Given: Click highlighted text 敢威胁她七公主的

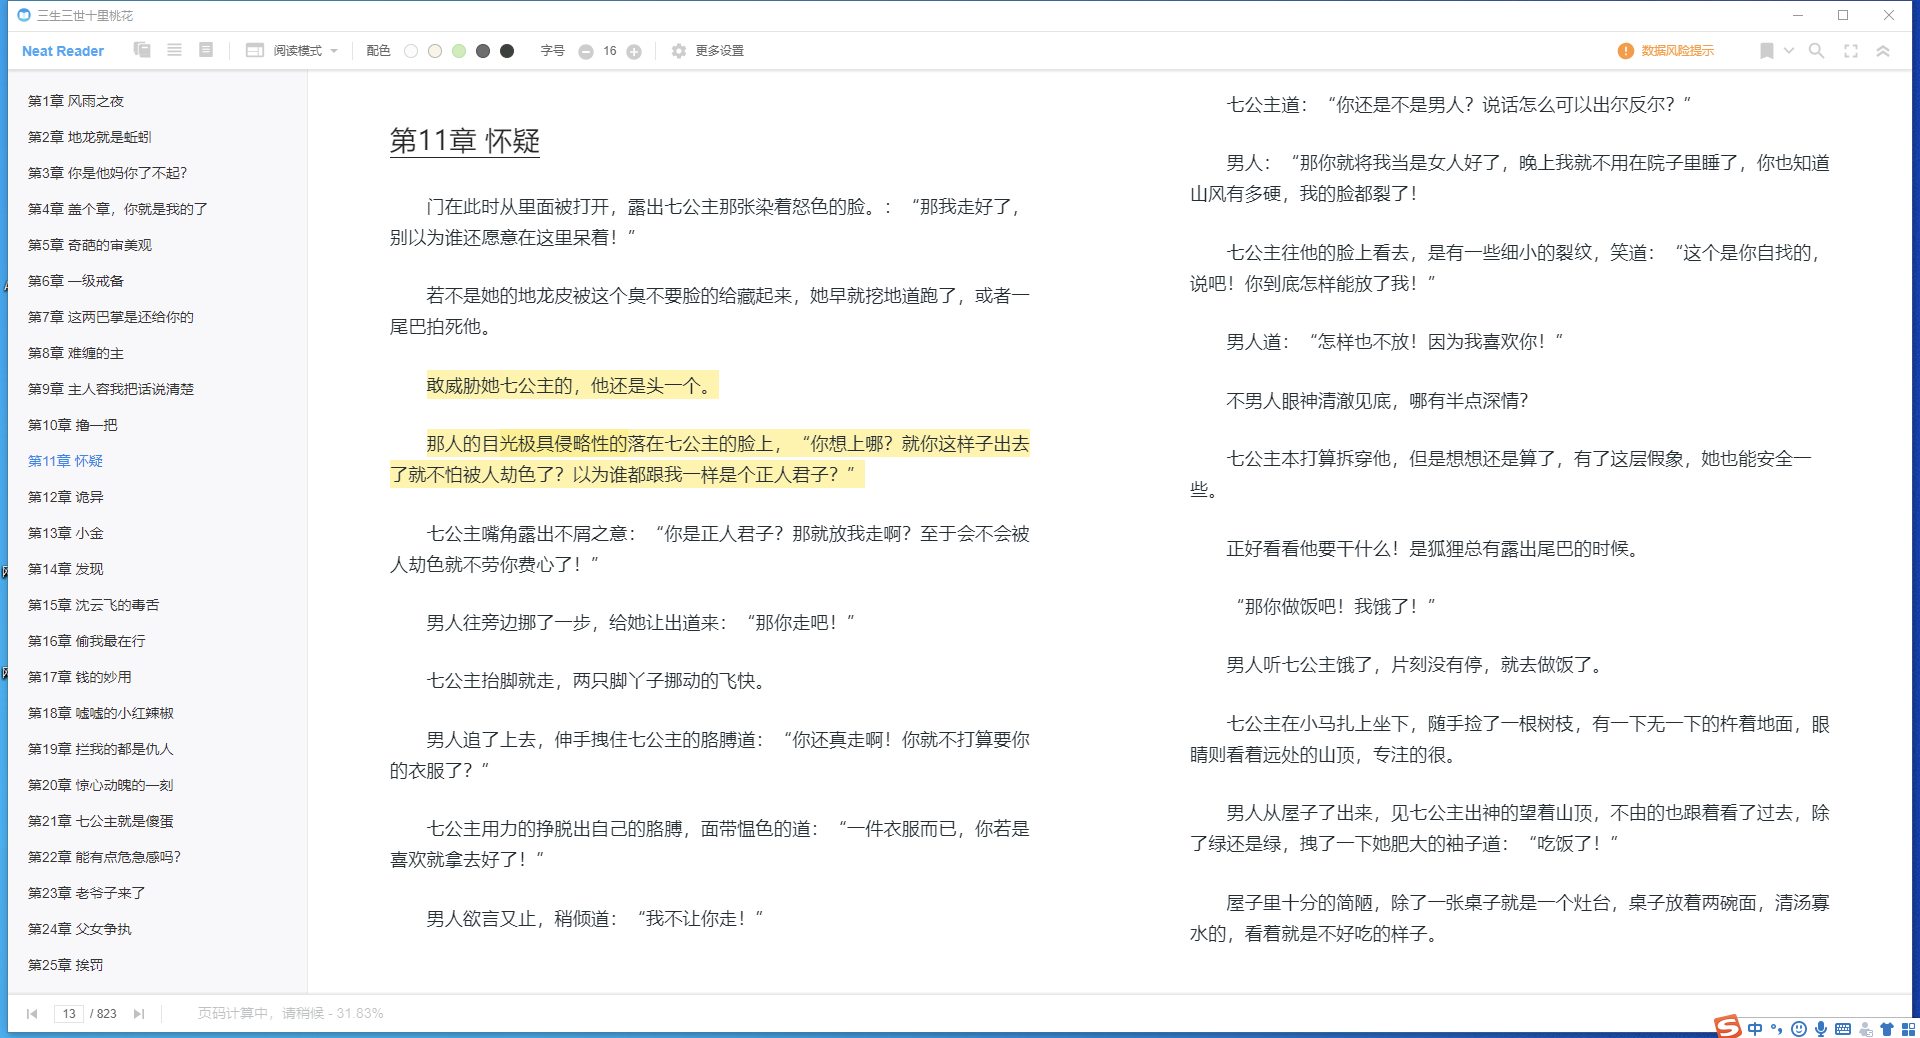Looking at the screenshot, I should 500,386.
